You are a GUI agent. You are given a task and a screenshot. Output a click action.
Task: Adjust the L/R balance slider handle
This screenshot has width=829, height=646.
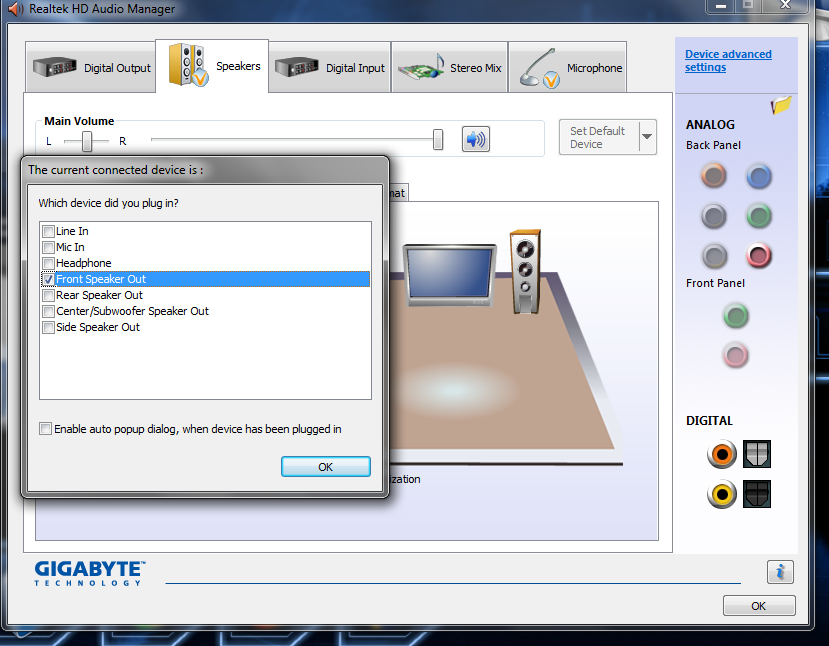(87, 141)
